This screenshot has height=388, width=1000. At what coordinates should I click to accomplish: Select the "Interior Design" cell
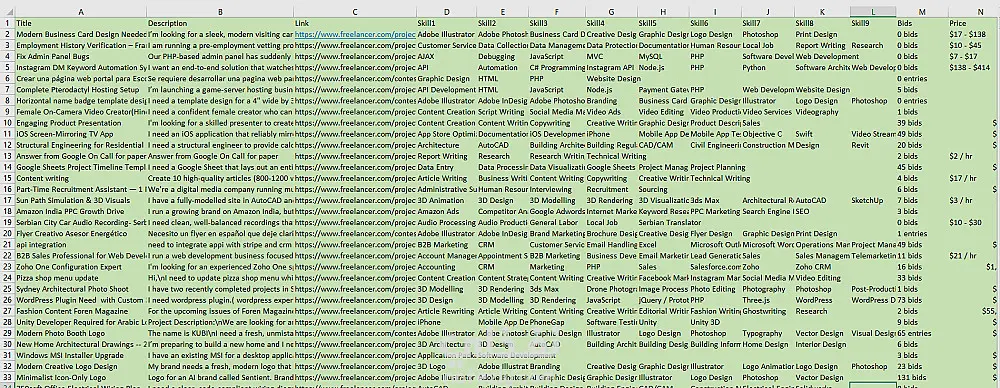click(822, 345)
